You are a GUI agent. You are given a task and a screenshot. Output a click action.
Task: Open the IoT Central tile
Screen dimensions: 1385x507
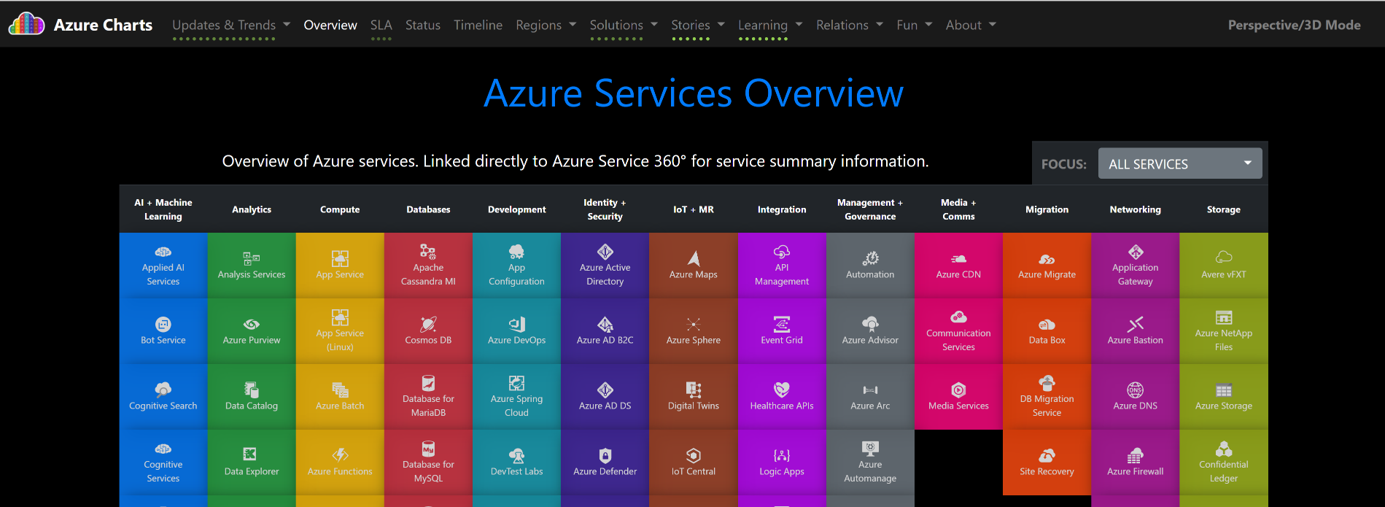(693, 463)
